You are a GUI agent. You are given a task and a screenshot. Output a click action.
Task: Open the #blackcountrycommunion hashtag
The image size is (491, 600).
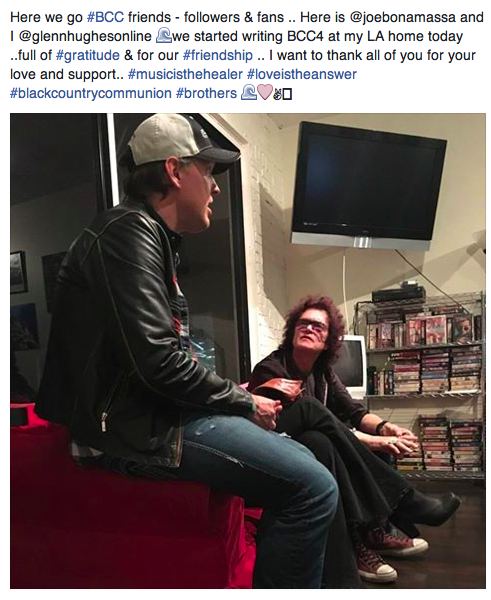[x=91, y=93]
